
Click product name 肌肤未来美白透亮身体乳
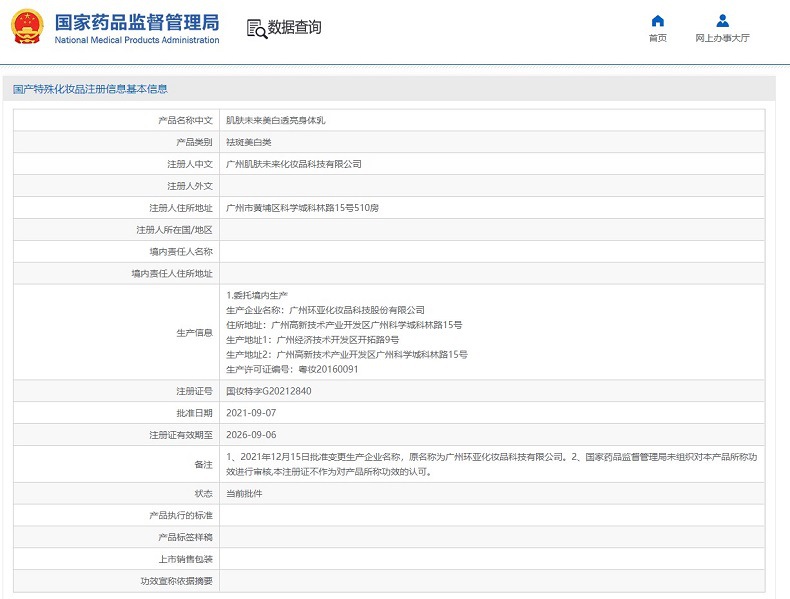276,120
